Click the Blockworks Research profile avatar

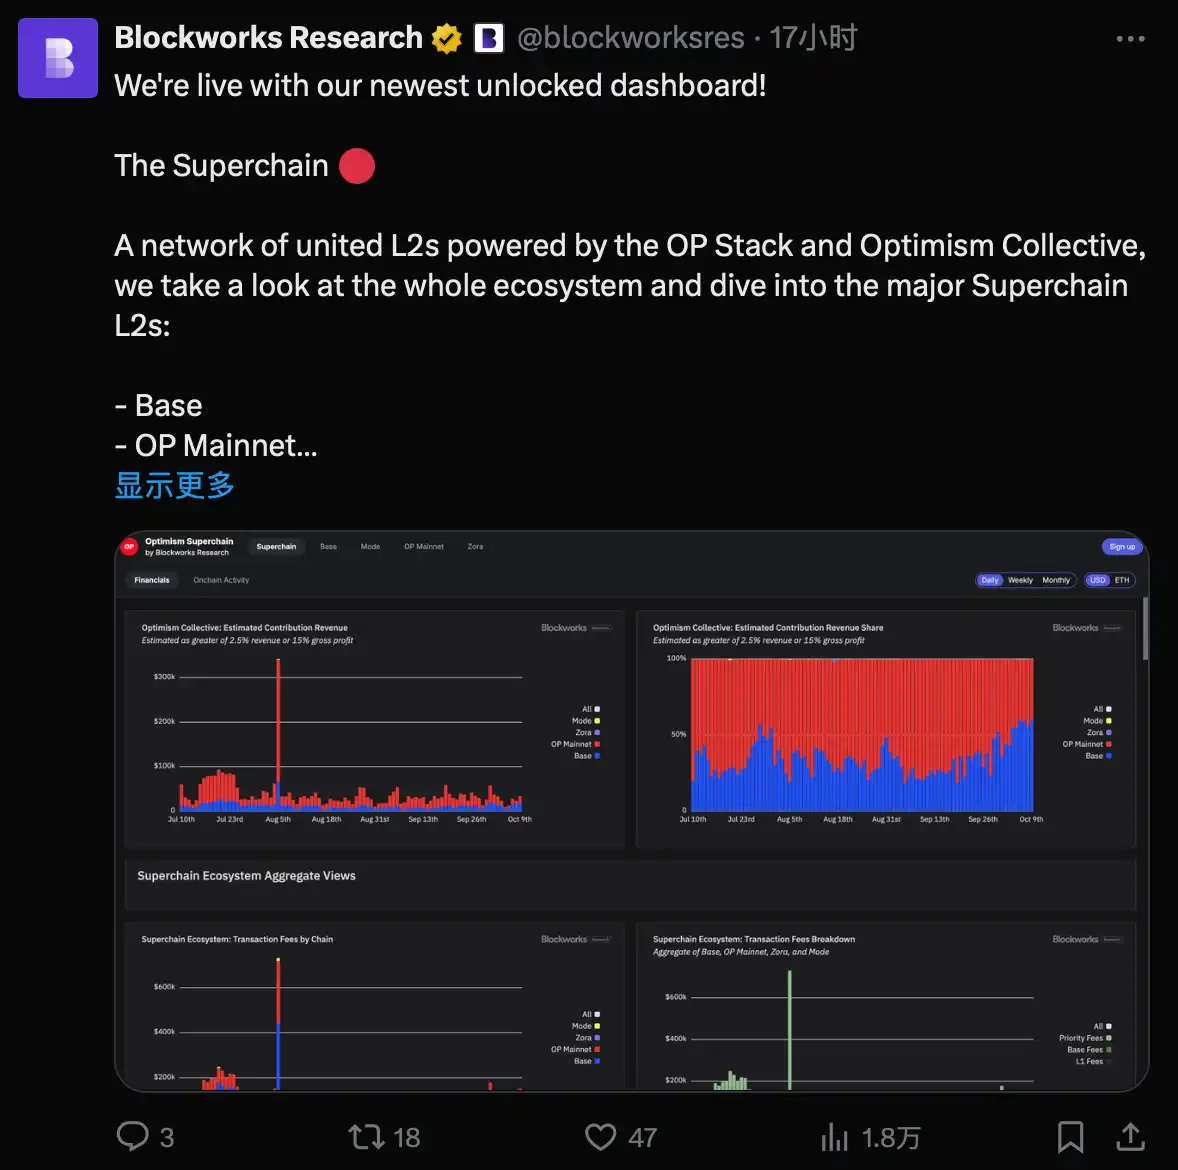58,58
